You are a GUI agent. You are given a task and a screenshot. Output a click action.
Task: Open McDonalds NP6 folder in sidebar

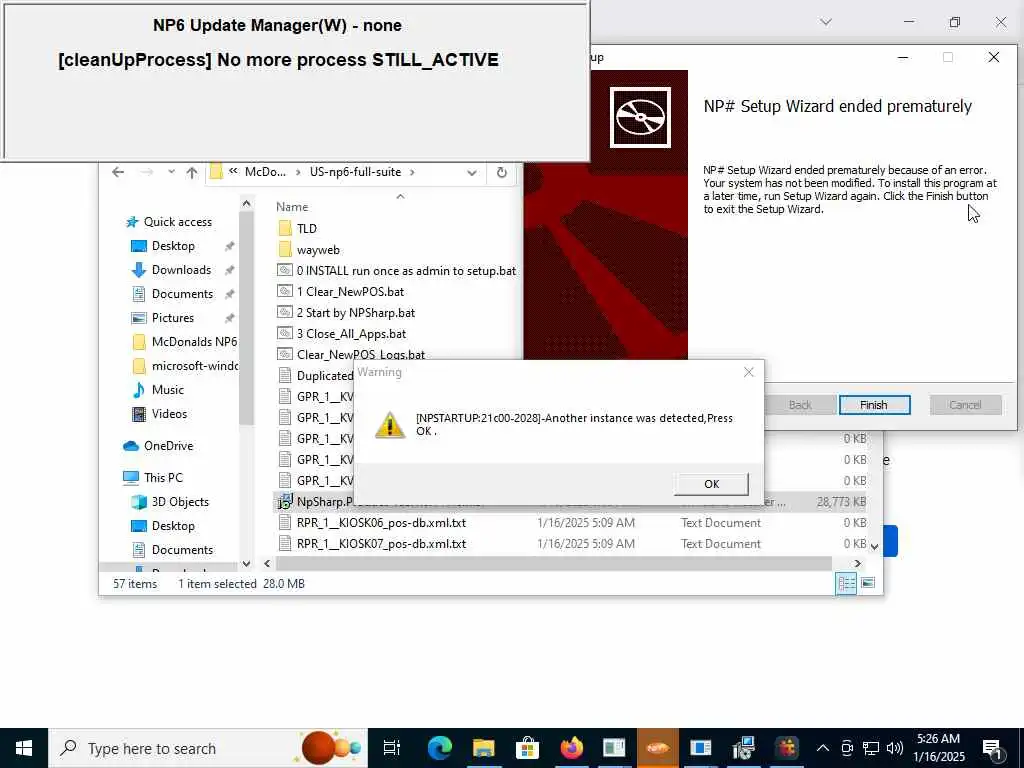pyautogui.click(x=185, y=342)
